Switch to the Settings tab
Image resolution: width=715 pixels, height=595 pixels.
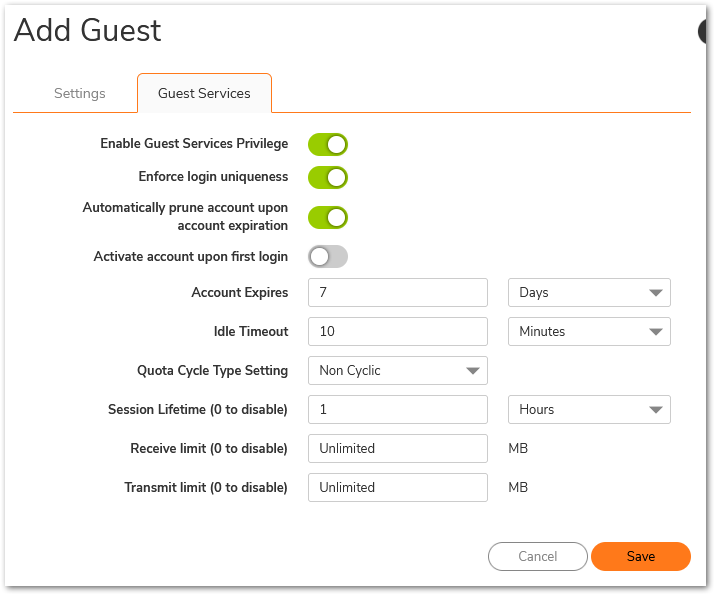pos(79,93)
